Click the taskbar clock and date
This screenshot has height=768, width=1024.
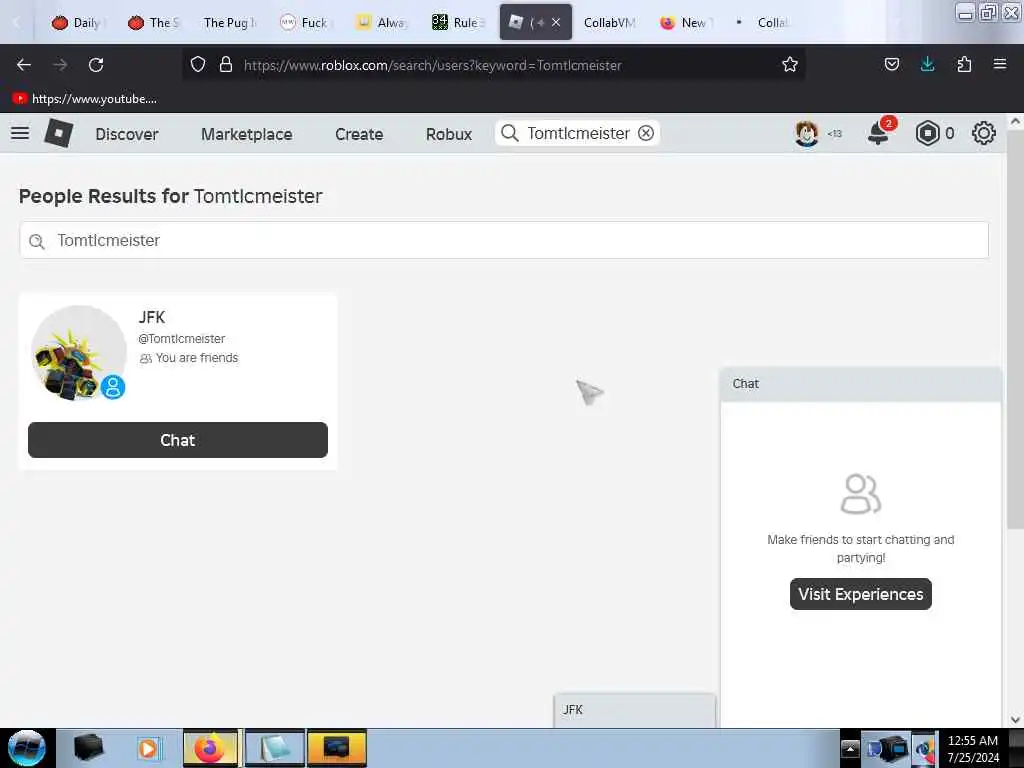(x=972, y=749)
